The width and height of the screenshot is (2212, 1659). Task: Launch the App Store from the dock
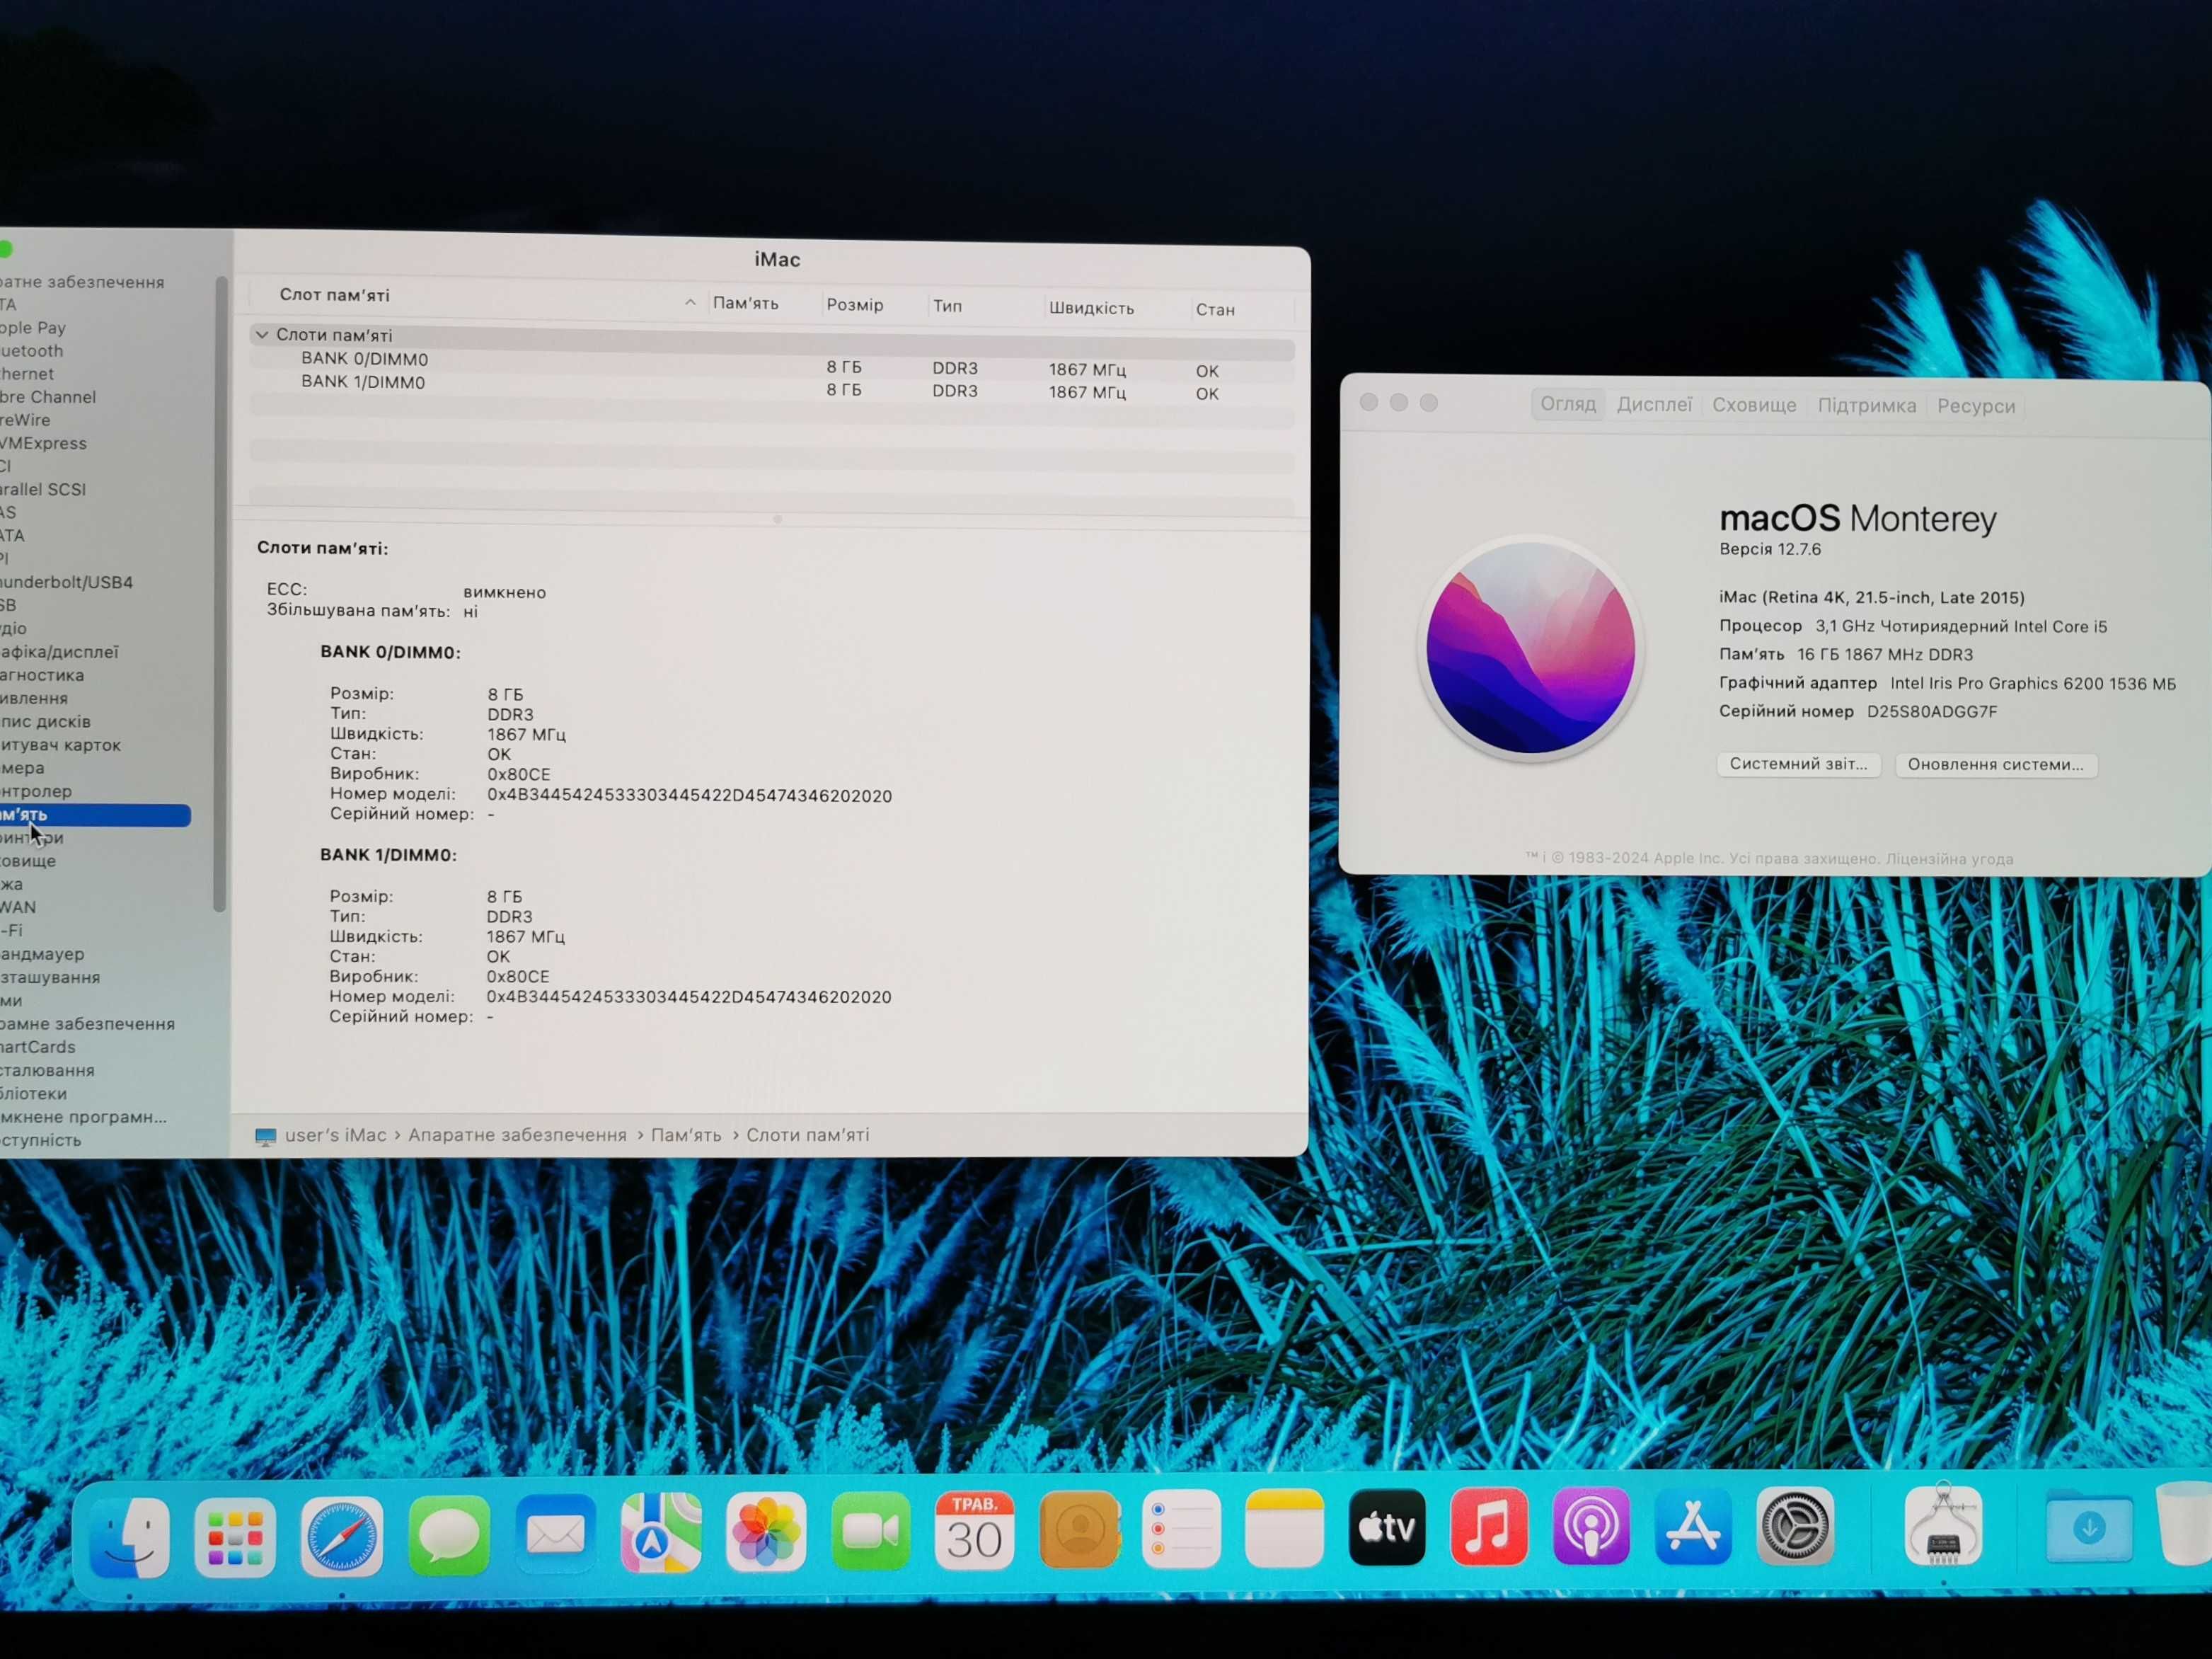pyautogui.click(x=1693, y=1526)
